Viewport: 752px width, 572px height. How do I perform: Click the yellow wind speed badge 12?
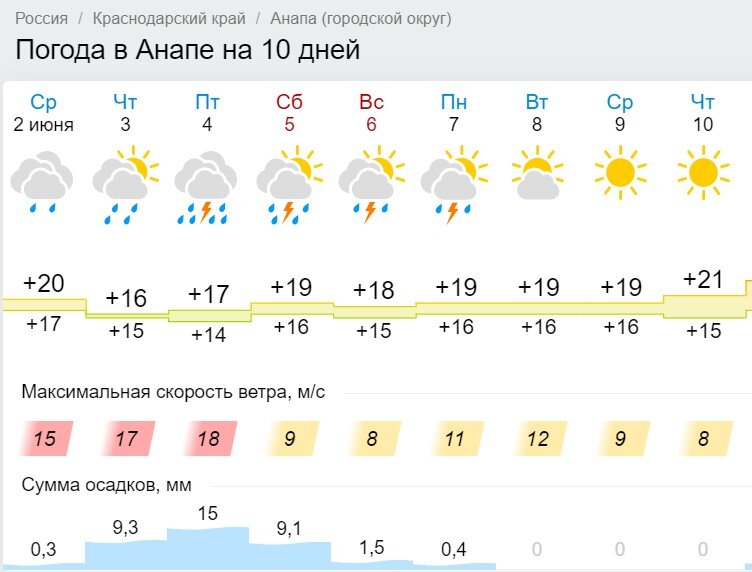(539, 438)
